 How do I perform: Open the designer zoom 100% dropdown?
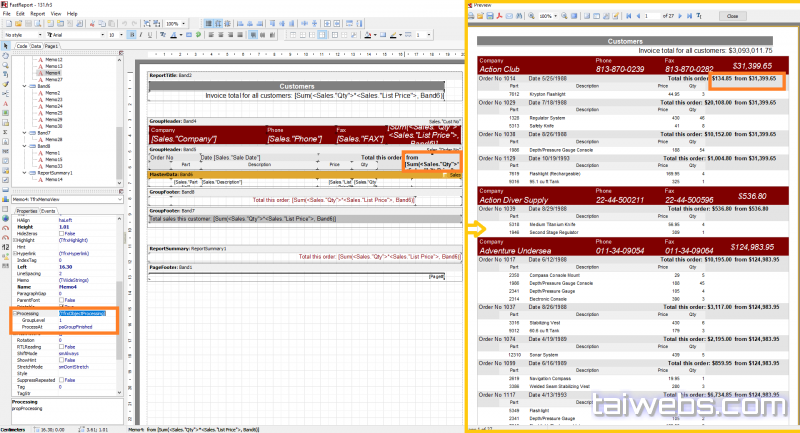pyautogui.click(x=181, y=23)
